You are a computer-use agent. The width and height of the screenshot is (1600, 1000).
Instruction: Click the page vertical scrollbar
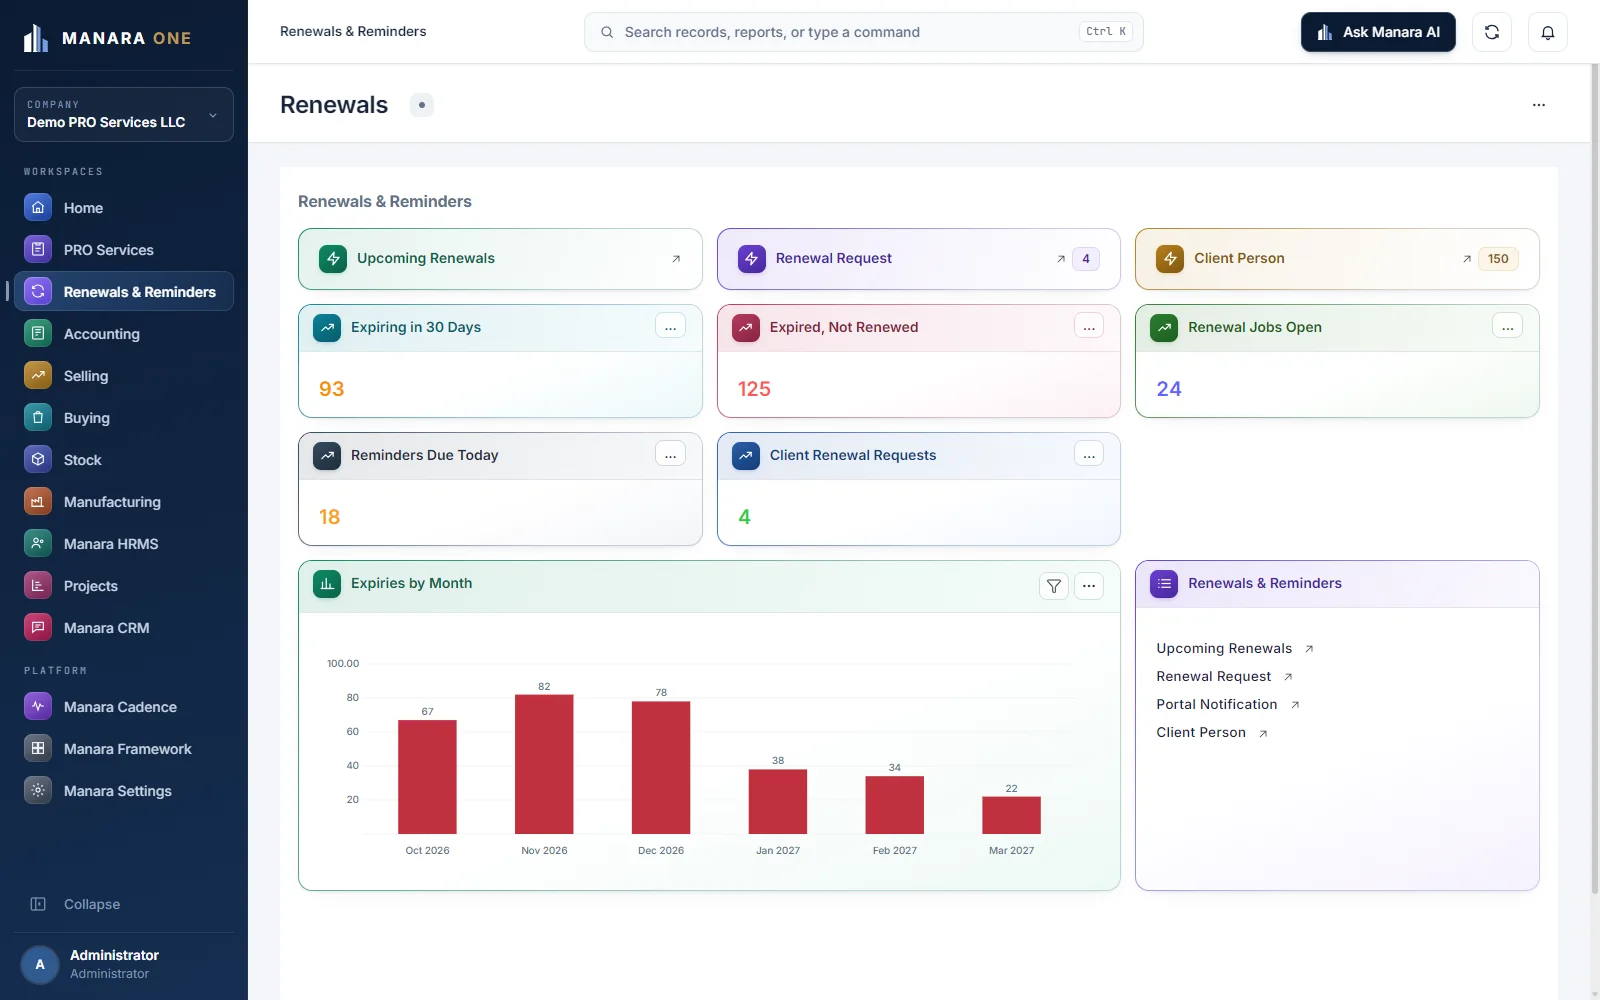[1594, 480]
